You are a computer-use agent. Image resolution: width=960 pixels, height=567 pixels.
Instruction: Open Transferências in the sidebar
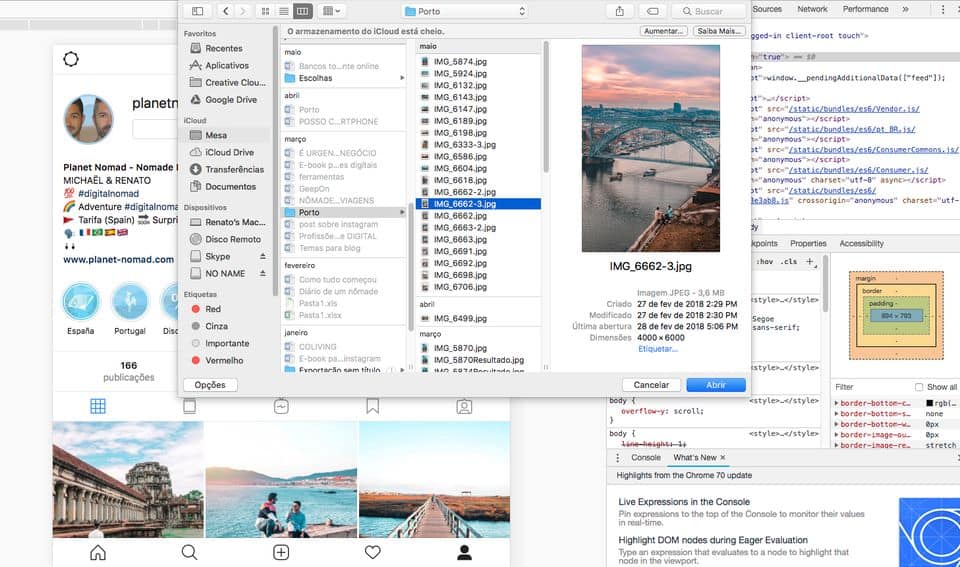point(234,170)
